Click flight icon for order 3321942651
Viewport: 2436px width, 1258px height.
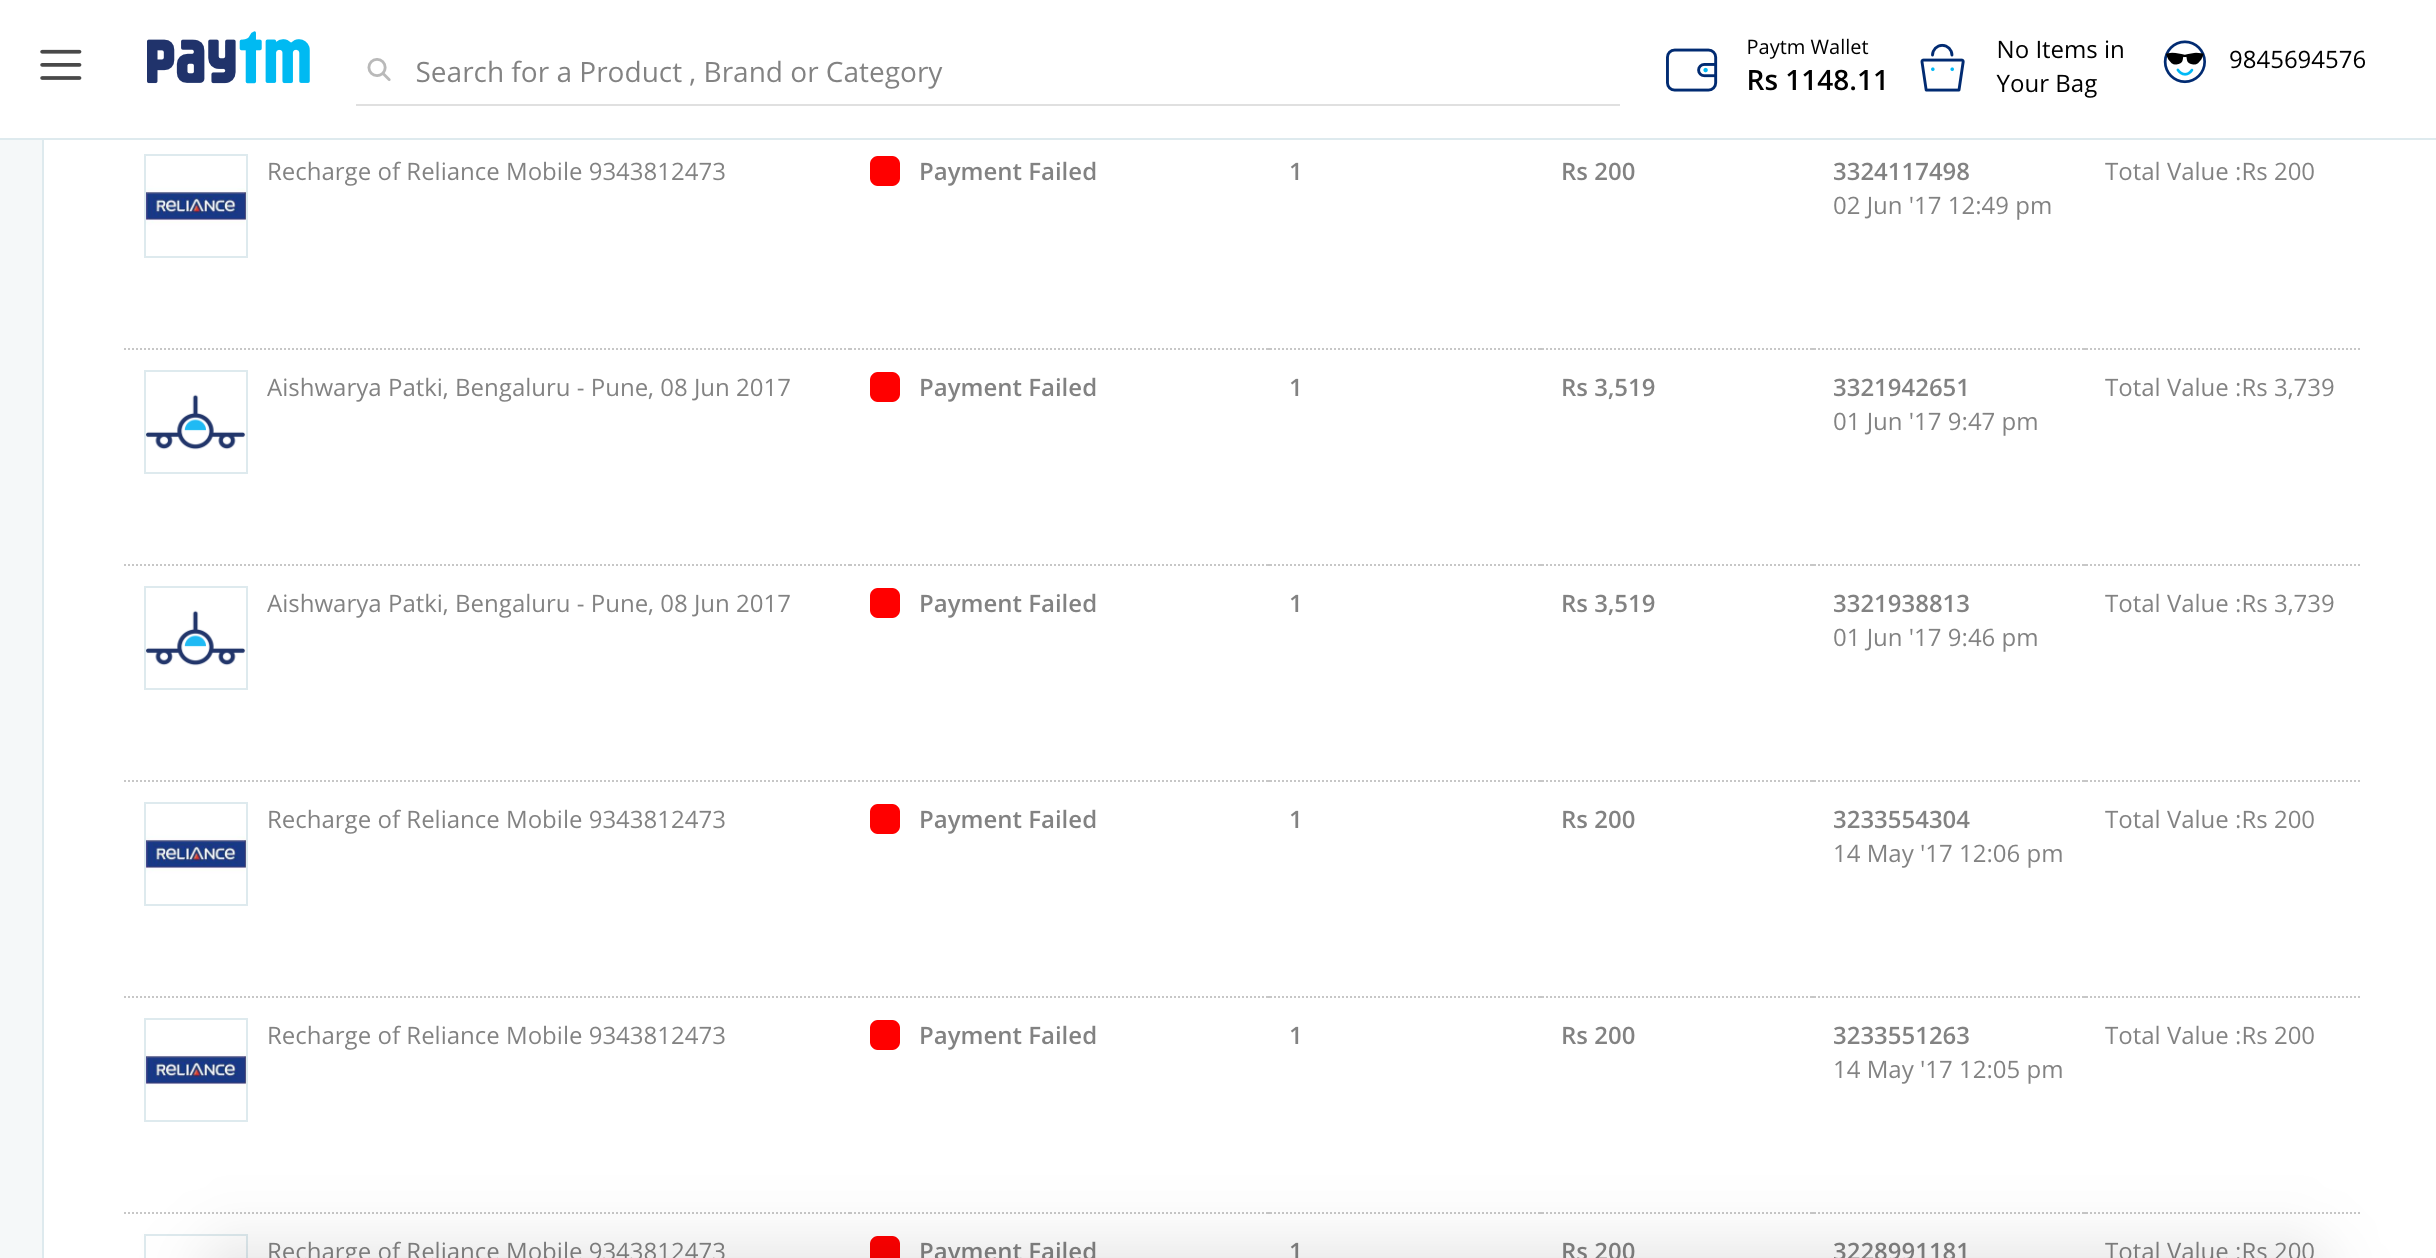click(196, 422)
